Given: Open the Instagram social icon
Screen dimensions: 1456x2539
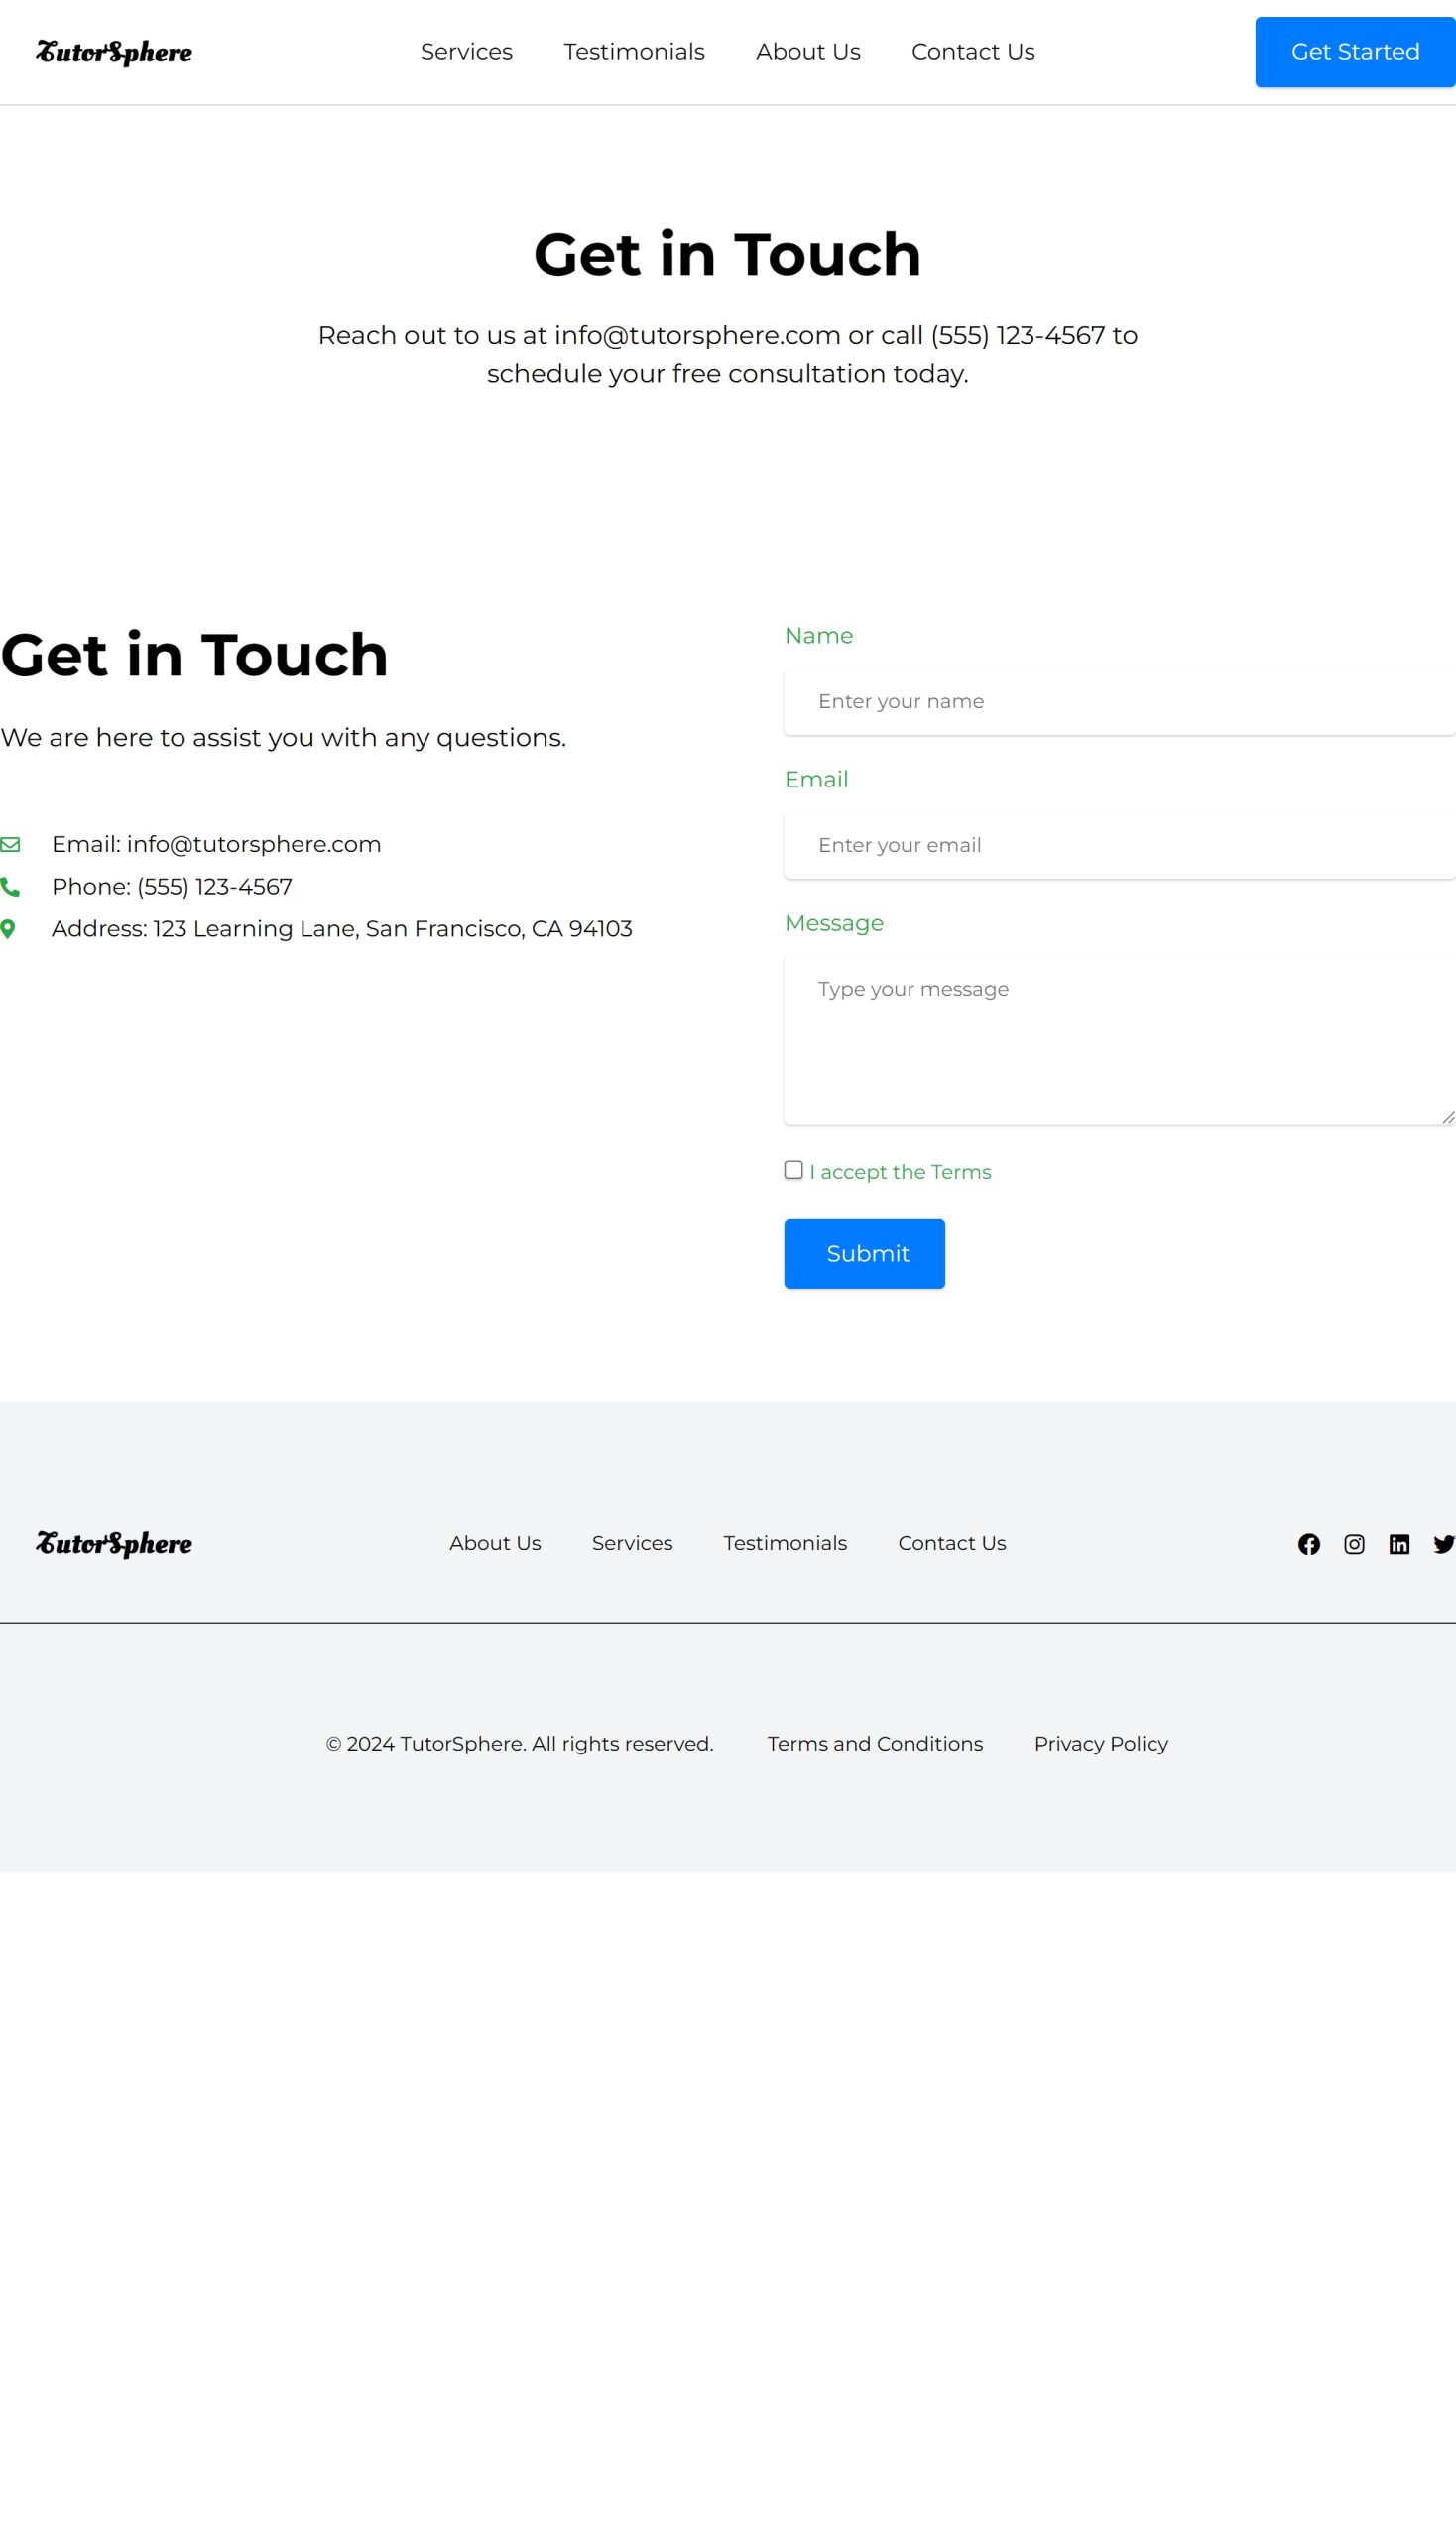Looking at the screenshot, I should (x=1353, y=1544).
